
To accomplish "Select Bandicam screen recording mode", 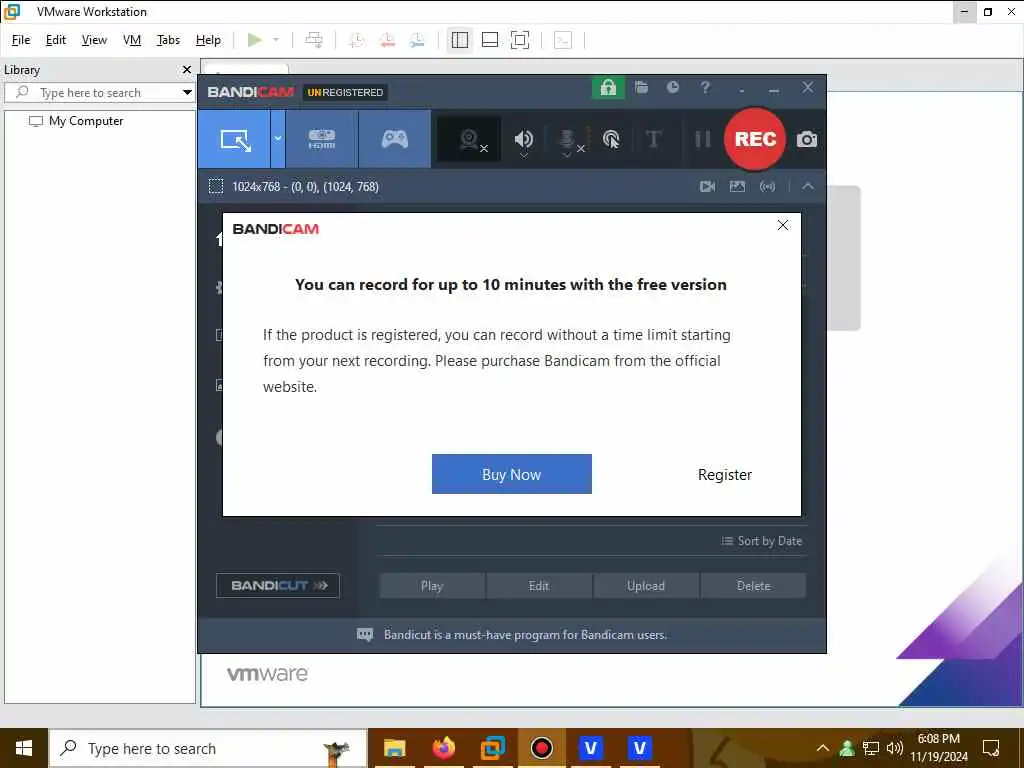I will click(234, 139).
